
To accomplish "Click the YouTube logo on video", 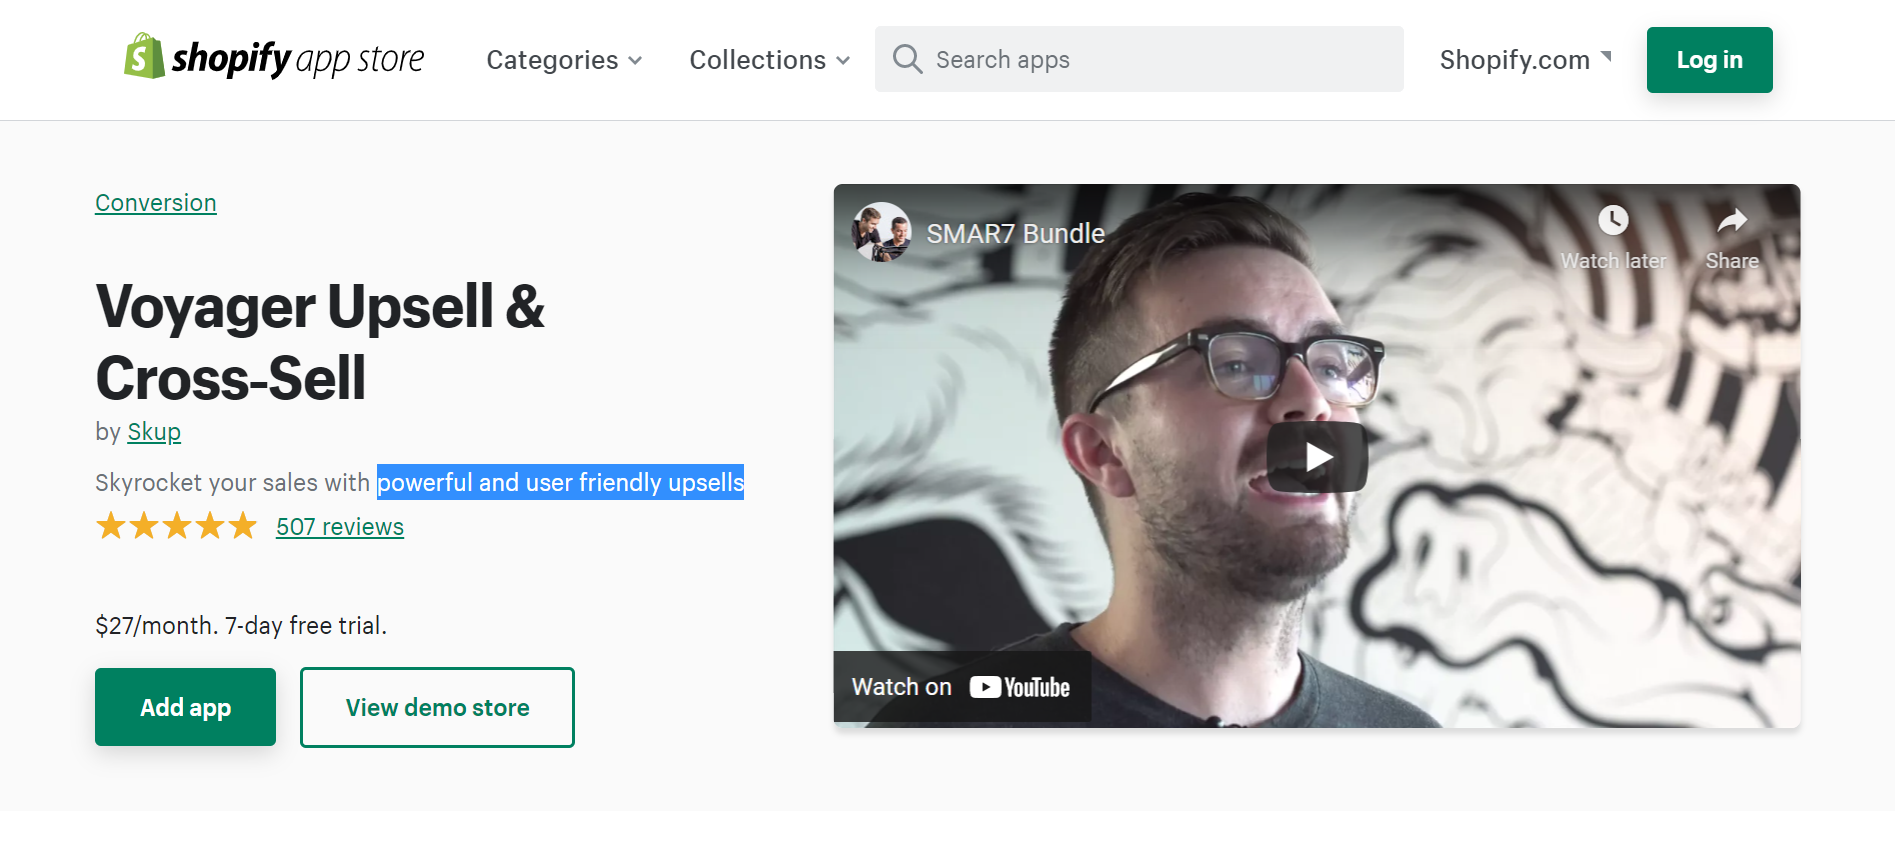I will pyautogui.click(x=1019, y=687).
